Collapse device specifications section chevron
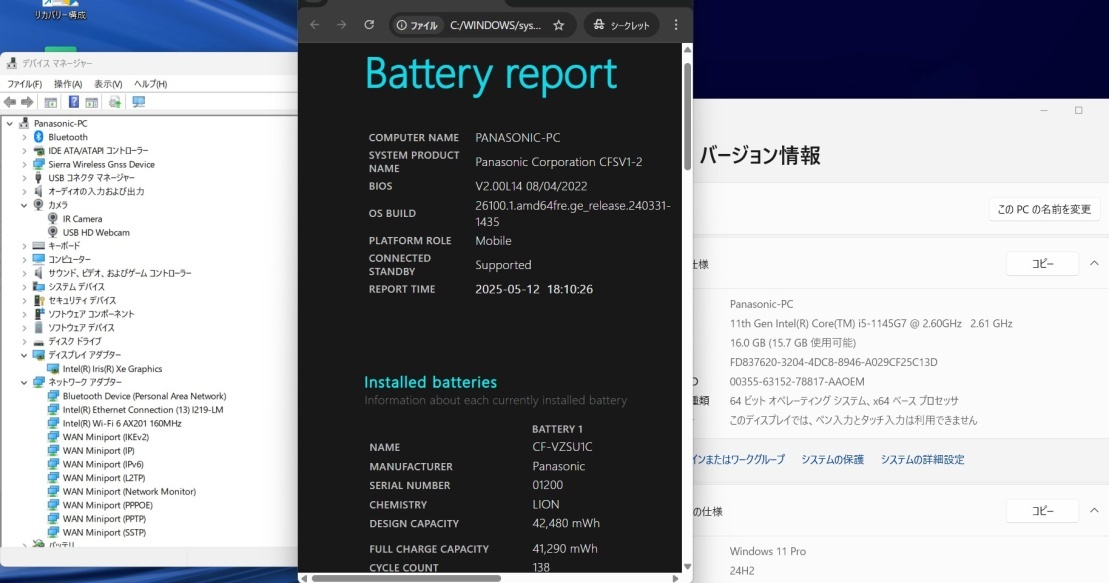Screen dimensions: 1109x583 pos(1094,264)
